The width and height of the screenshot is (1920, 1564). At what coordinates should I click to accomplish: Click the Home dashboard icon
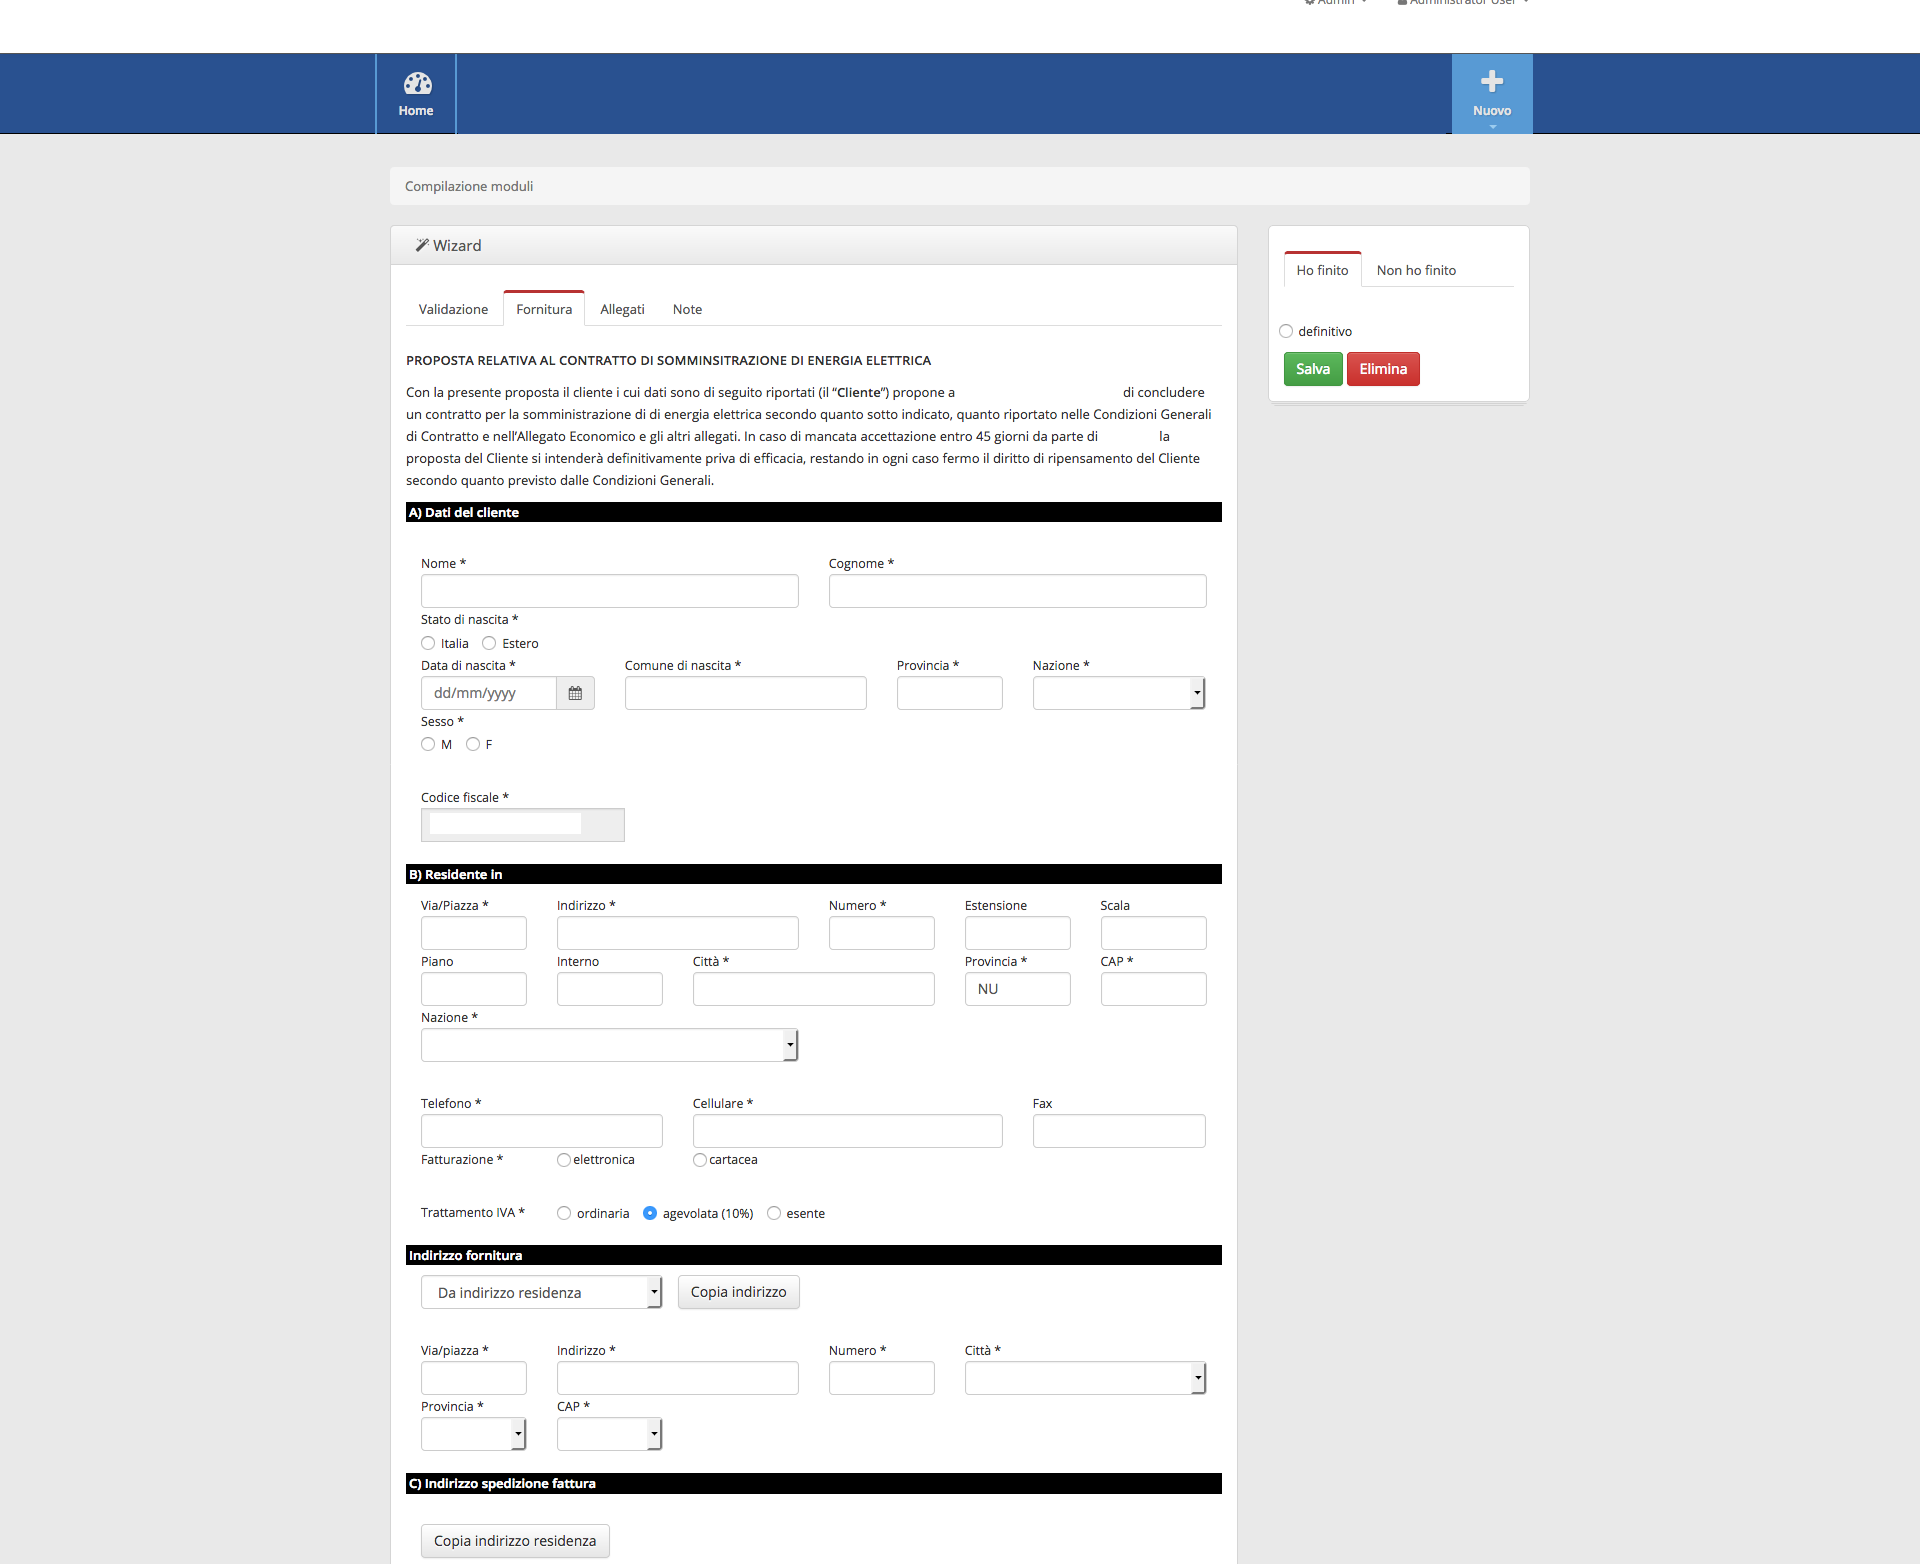(417, 84)
